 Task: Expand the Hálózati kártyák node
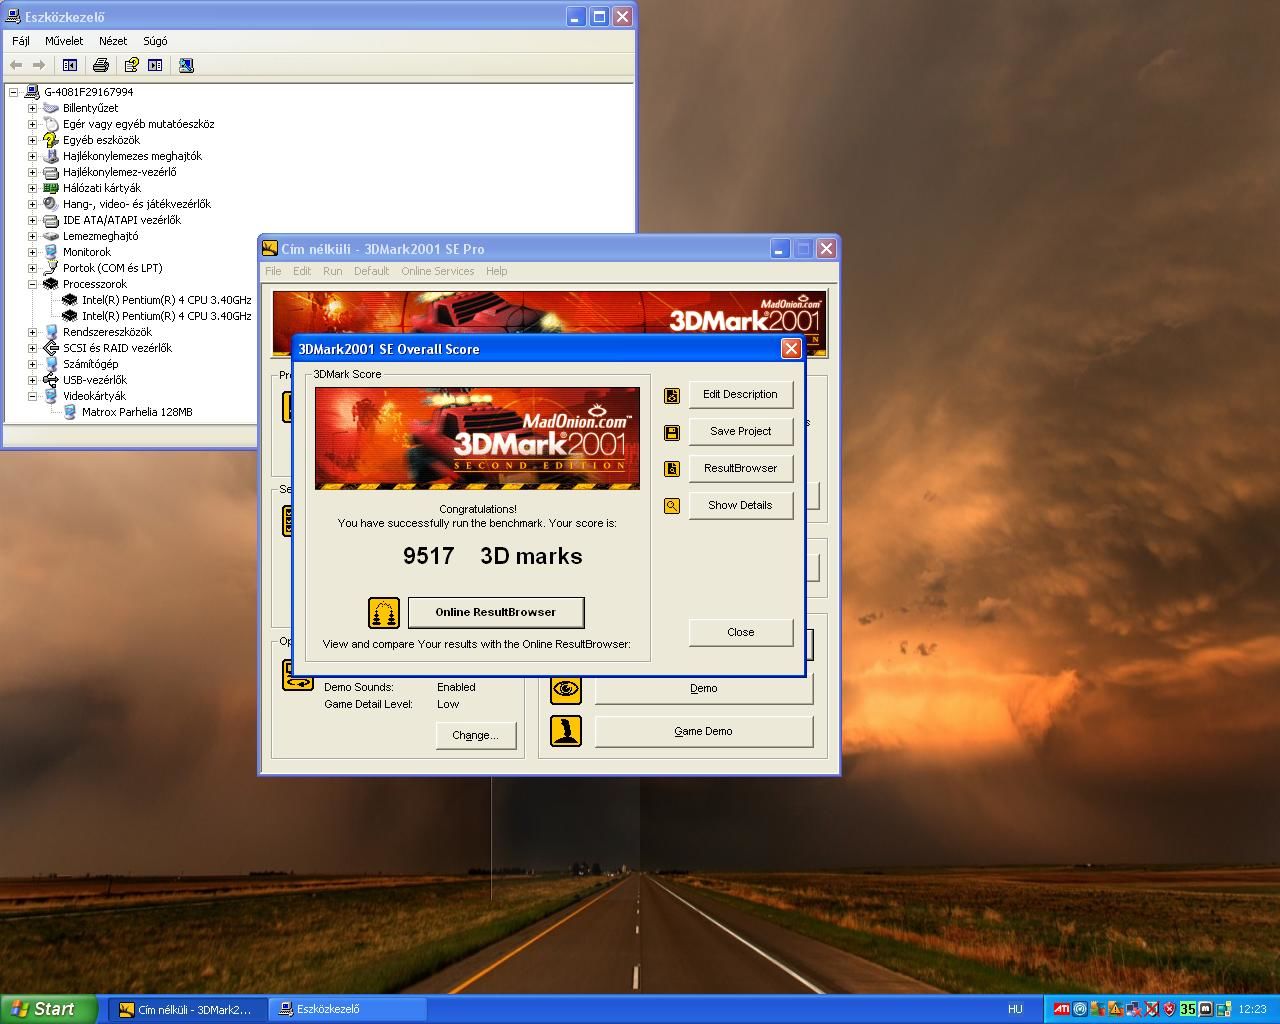coord(32,188)
